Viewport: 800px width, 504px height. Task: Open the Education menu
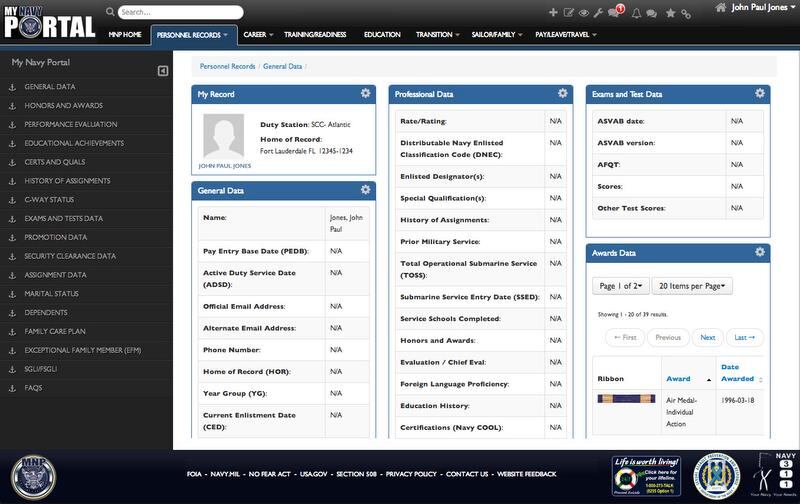coord(382,34)
